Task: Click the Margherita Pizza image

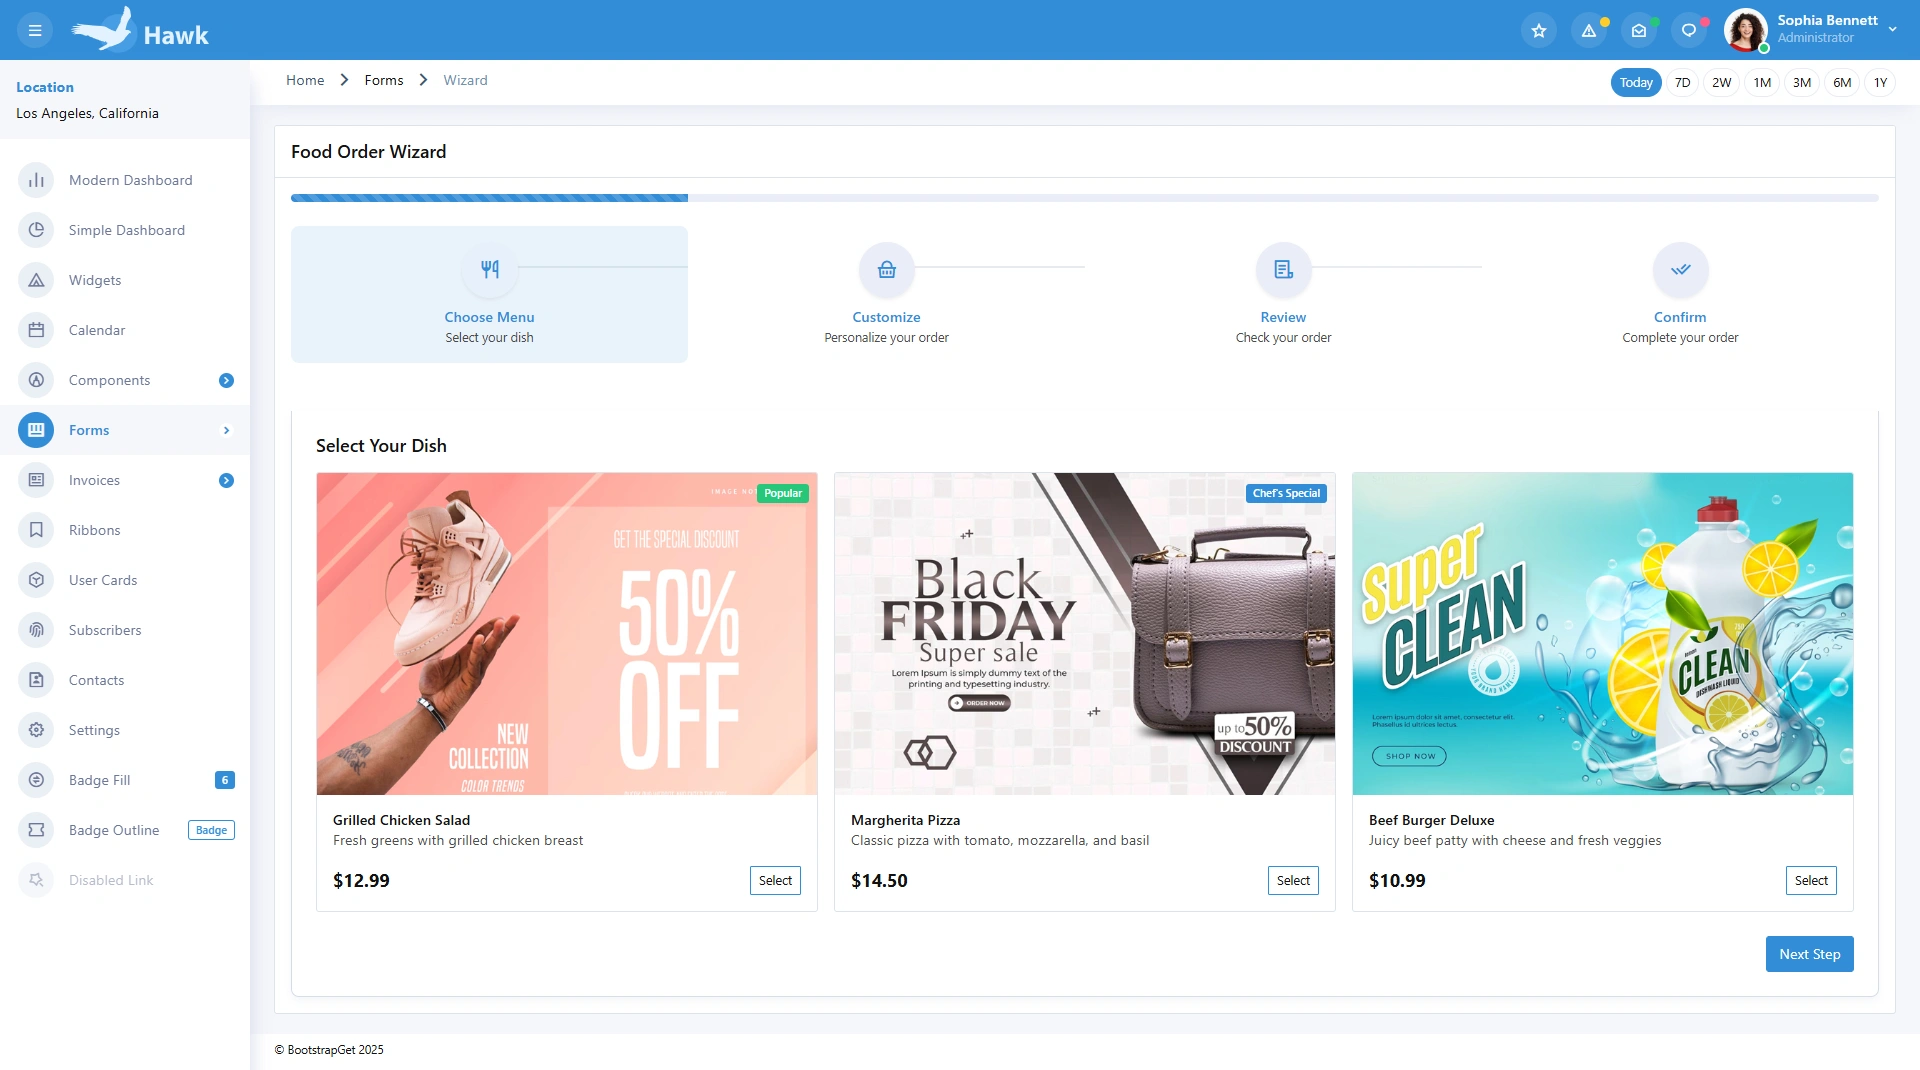Action: pos(1085,634)
